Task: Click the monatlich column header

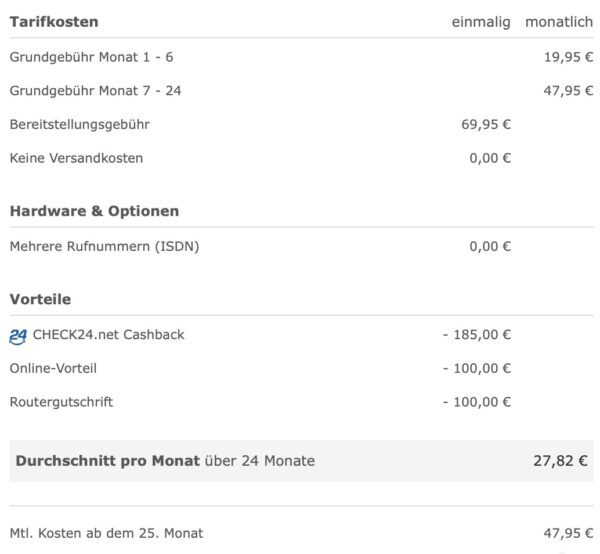Action: 559,22
